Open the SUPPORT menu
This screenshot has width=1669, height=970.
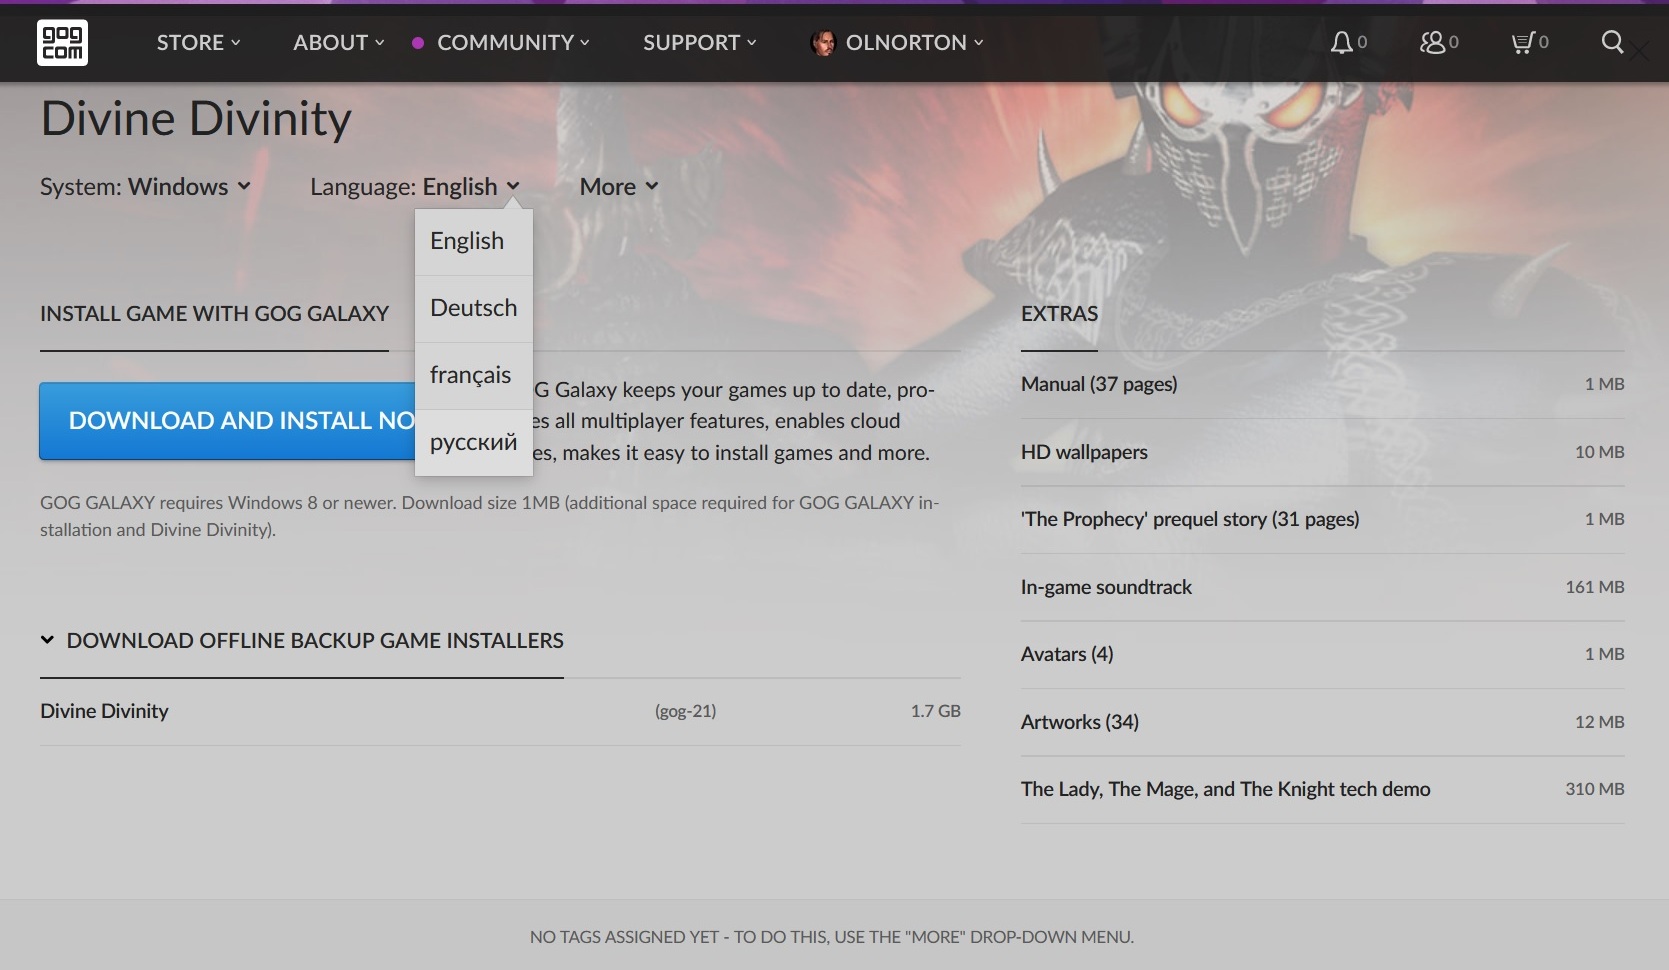pyautogui.click(x=699, y=42)
